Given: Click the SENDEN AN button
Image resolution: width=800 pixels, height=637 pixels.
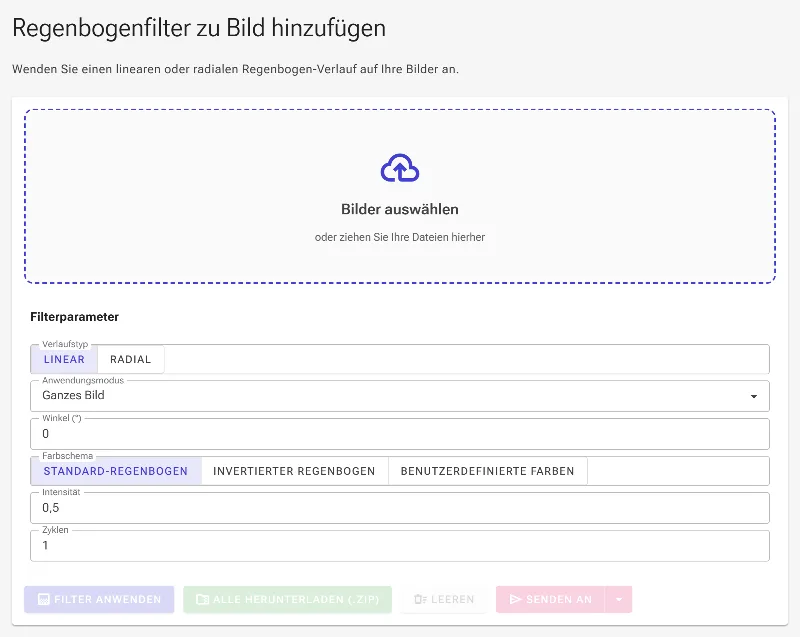Looking at the screenshot, I should pyautogui.click(x=551, y=599).
